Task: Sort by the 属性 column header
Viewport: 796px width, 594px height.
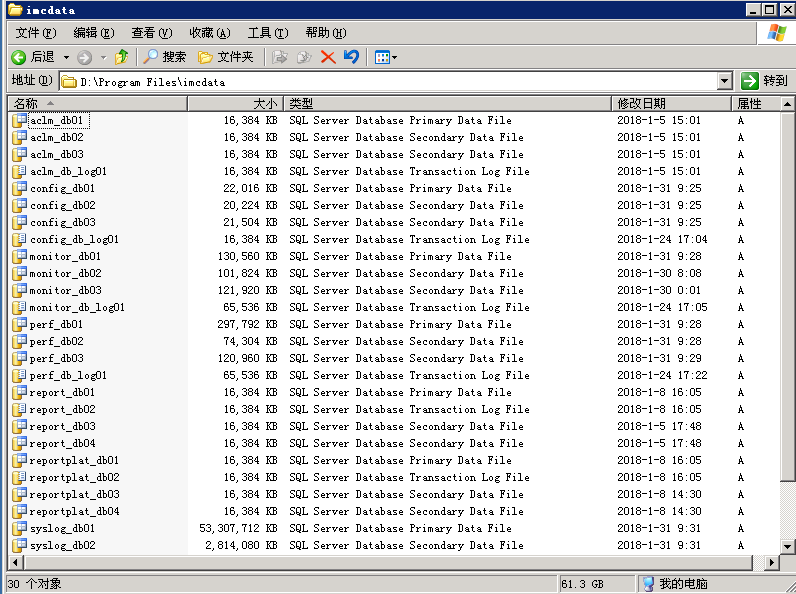Action: point(755,104)
